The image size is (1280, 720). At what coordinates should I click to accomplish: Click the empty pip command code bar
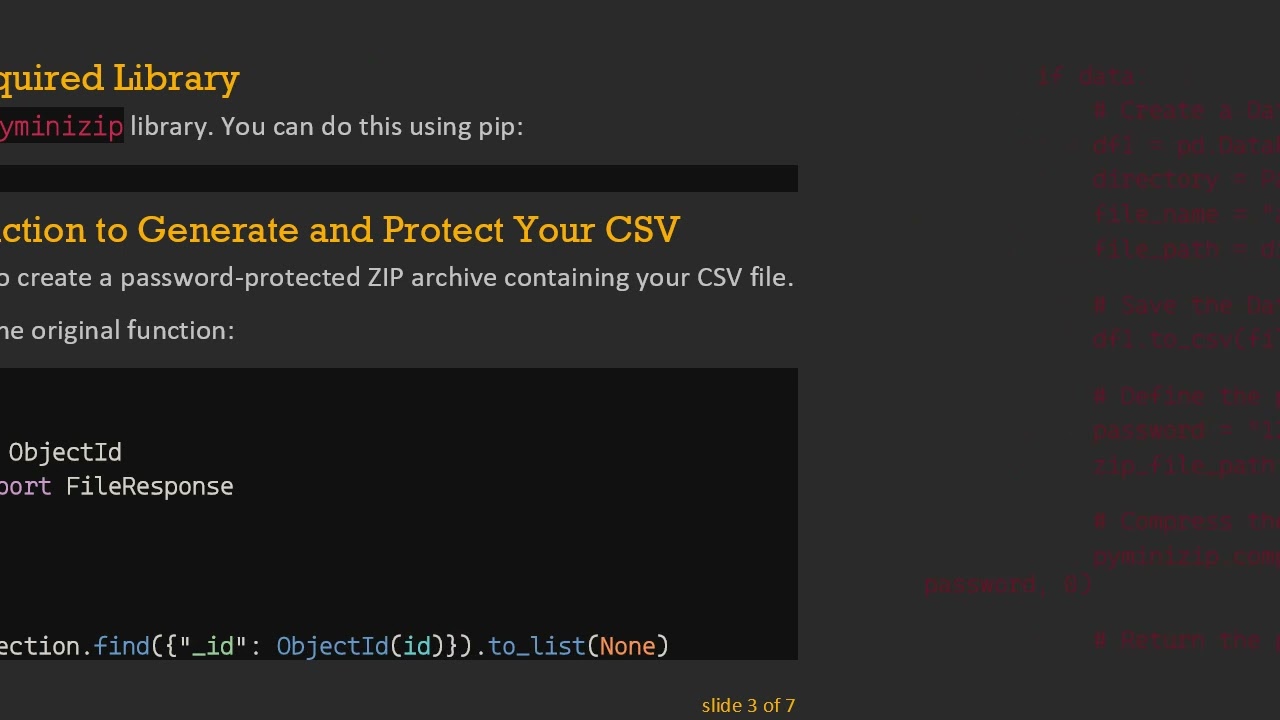398,178
